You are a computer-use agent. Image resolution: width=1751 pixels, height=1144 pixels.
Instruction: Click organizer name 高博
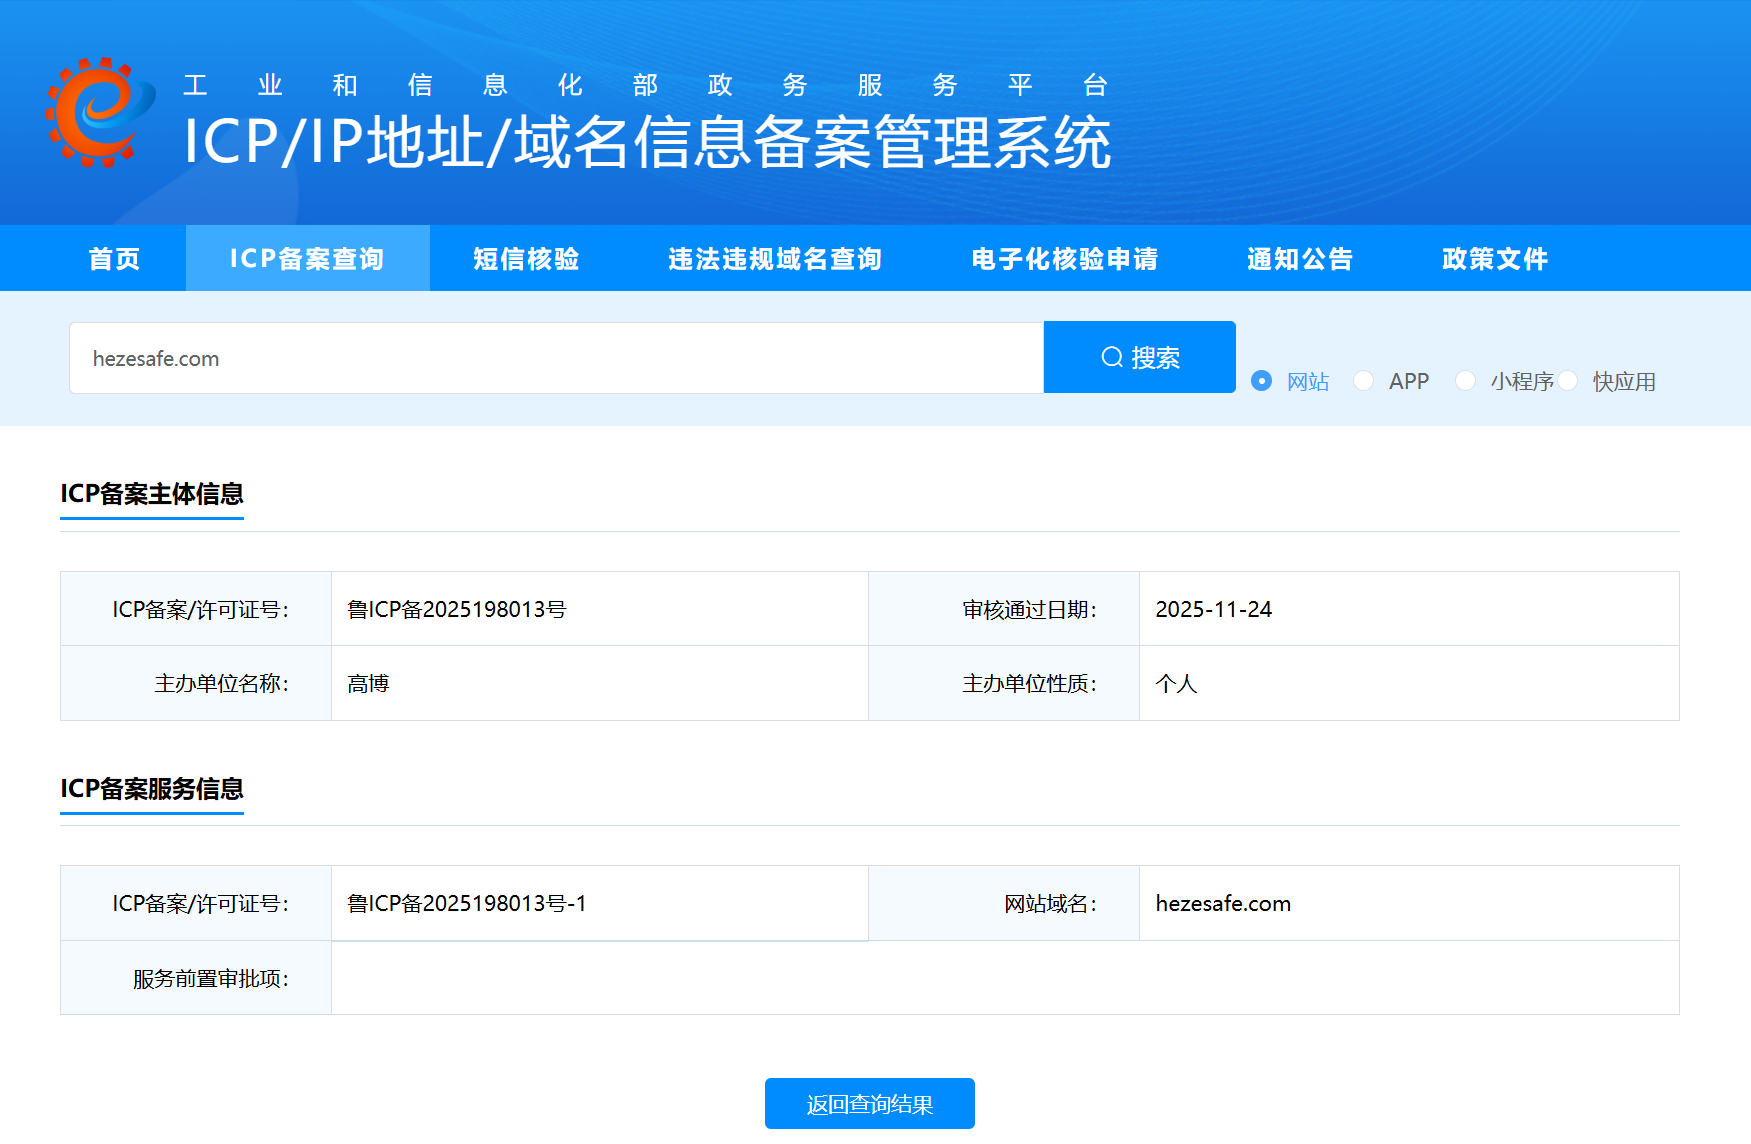[x=368, y=683]
